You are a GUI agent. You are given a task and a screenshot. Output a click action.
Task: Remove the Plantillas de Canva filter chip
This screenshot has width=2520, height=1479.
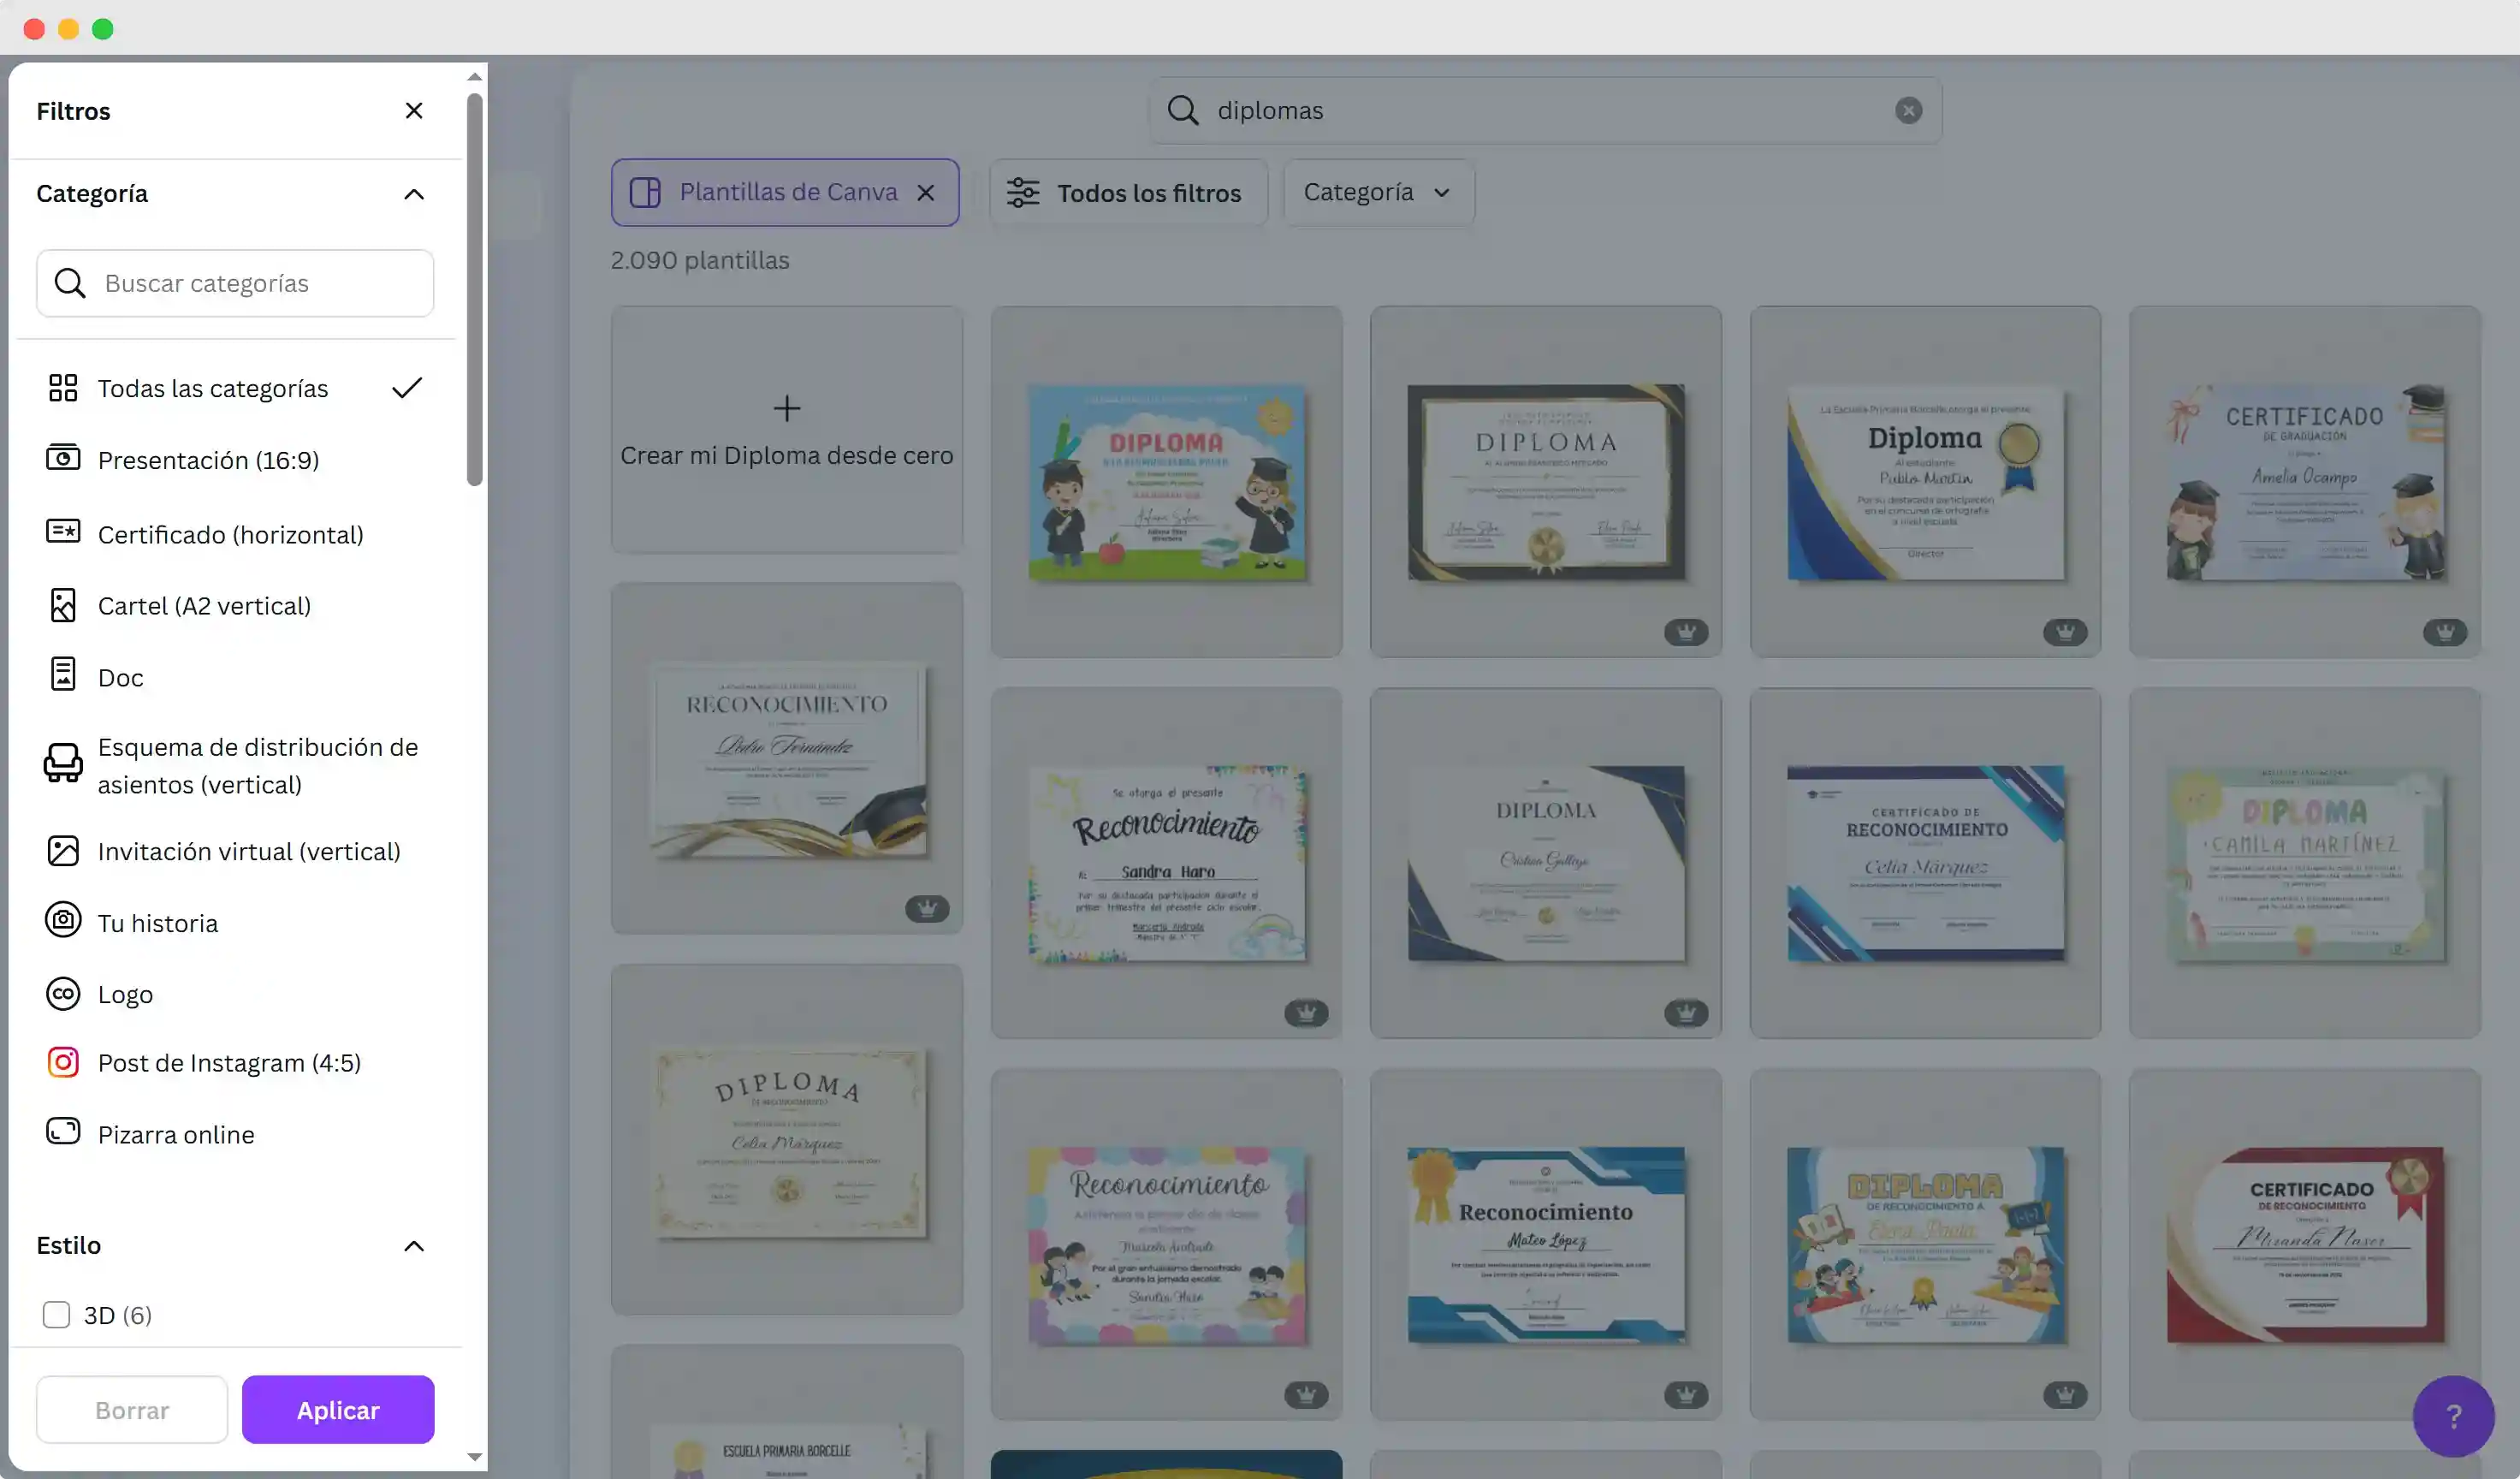tap(926, 193)
